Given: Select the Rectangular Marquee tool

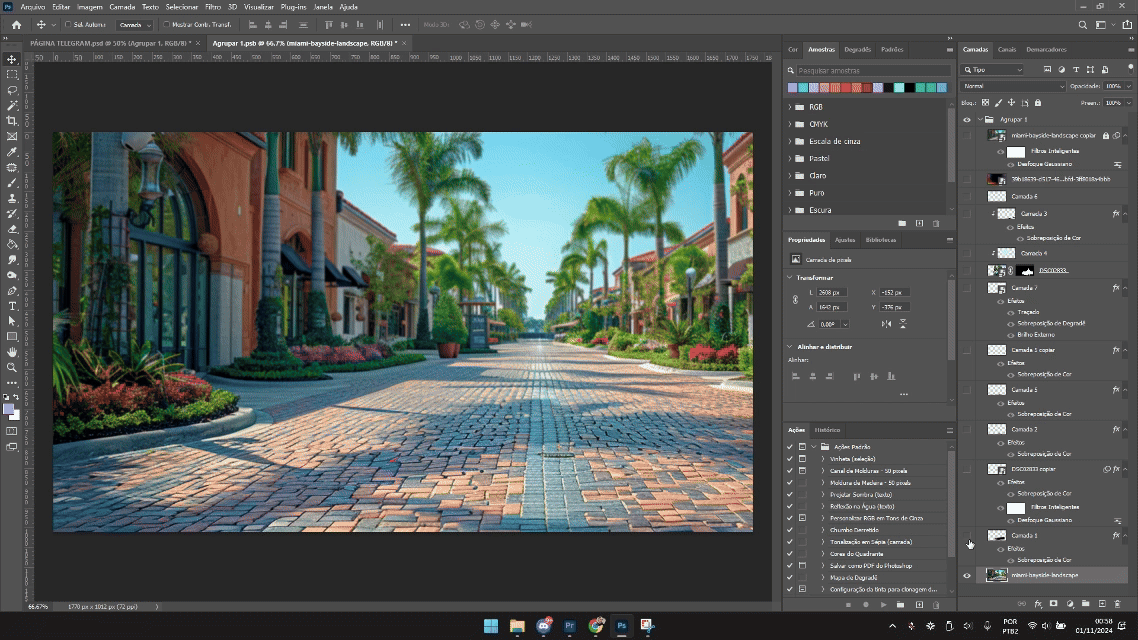Looking at the screenshot, I should (12, 75).
